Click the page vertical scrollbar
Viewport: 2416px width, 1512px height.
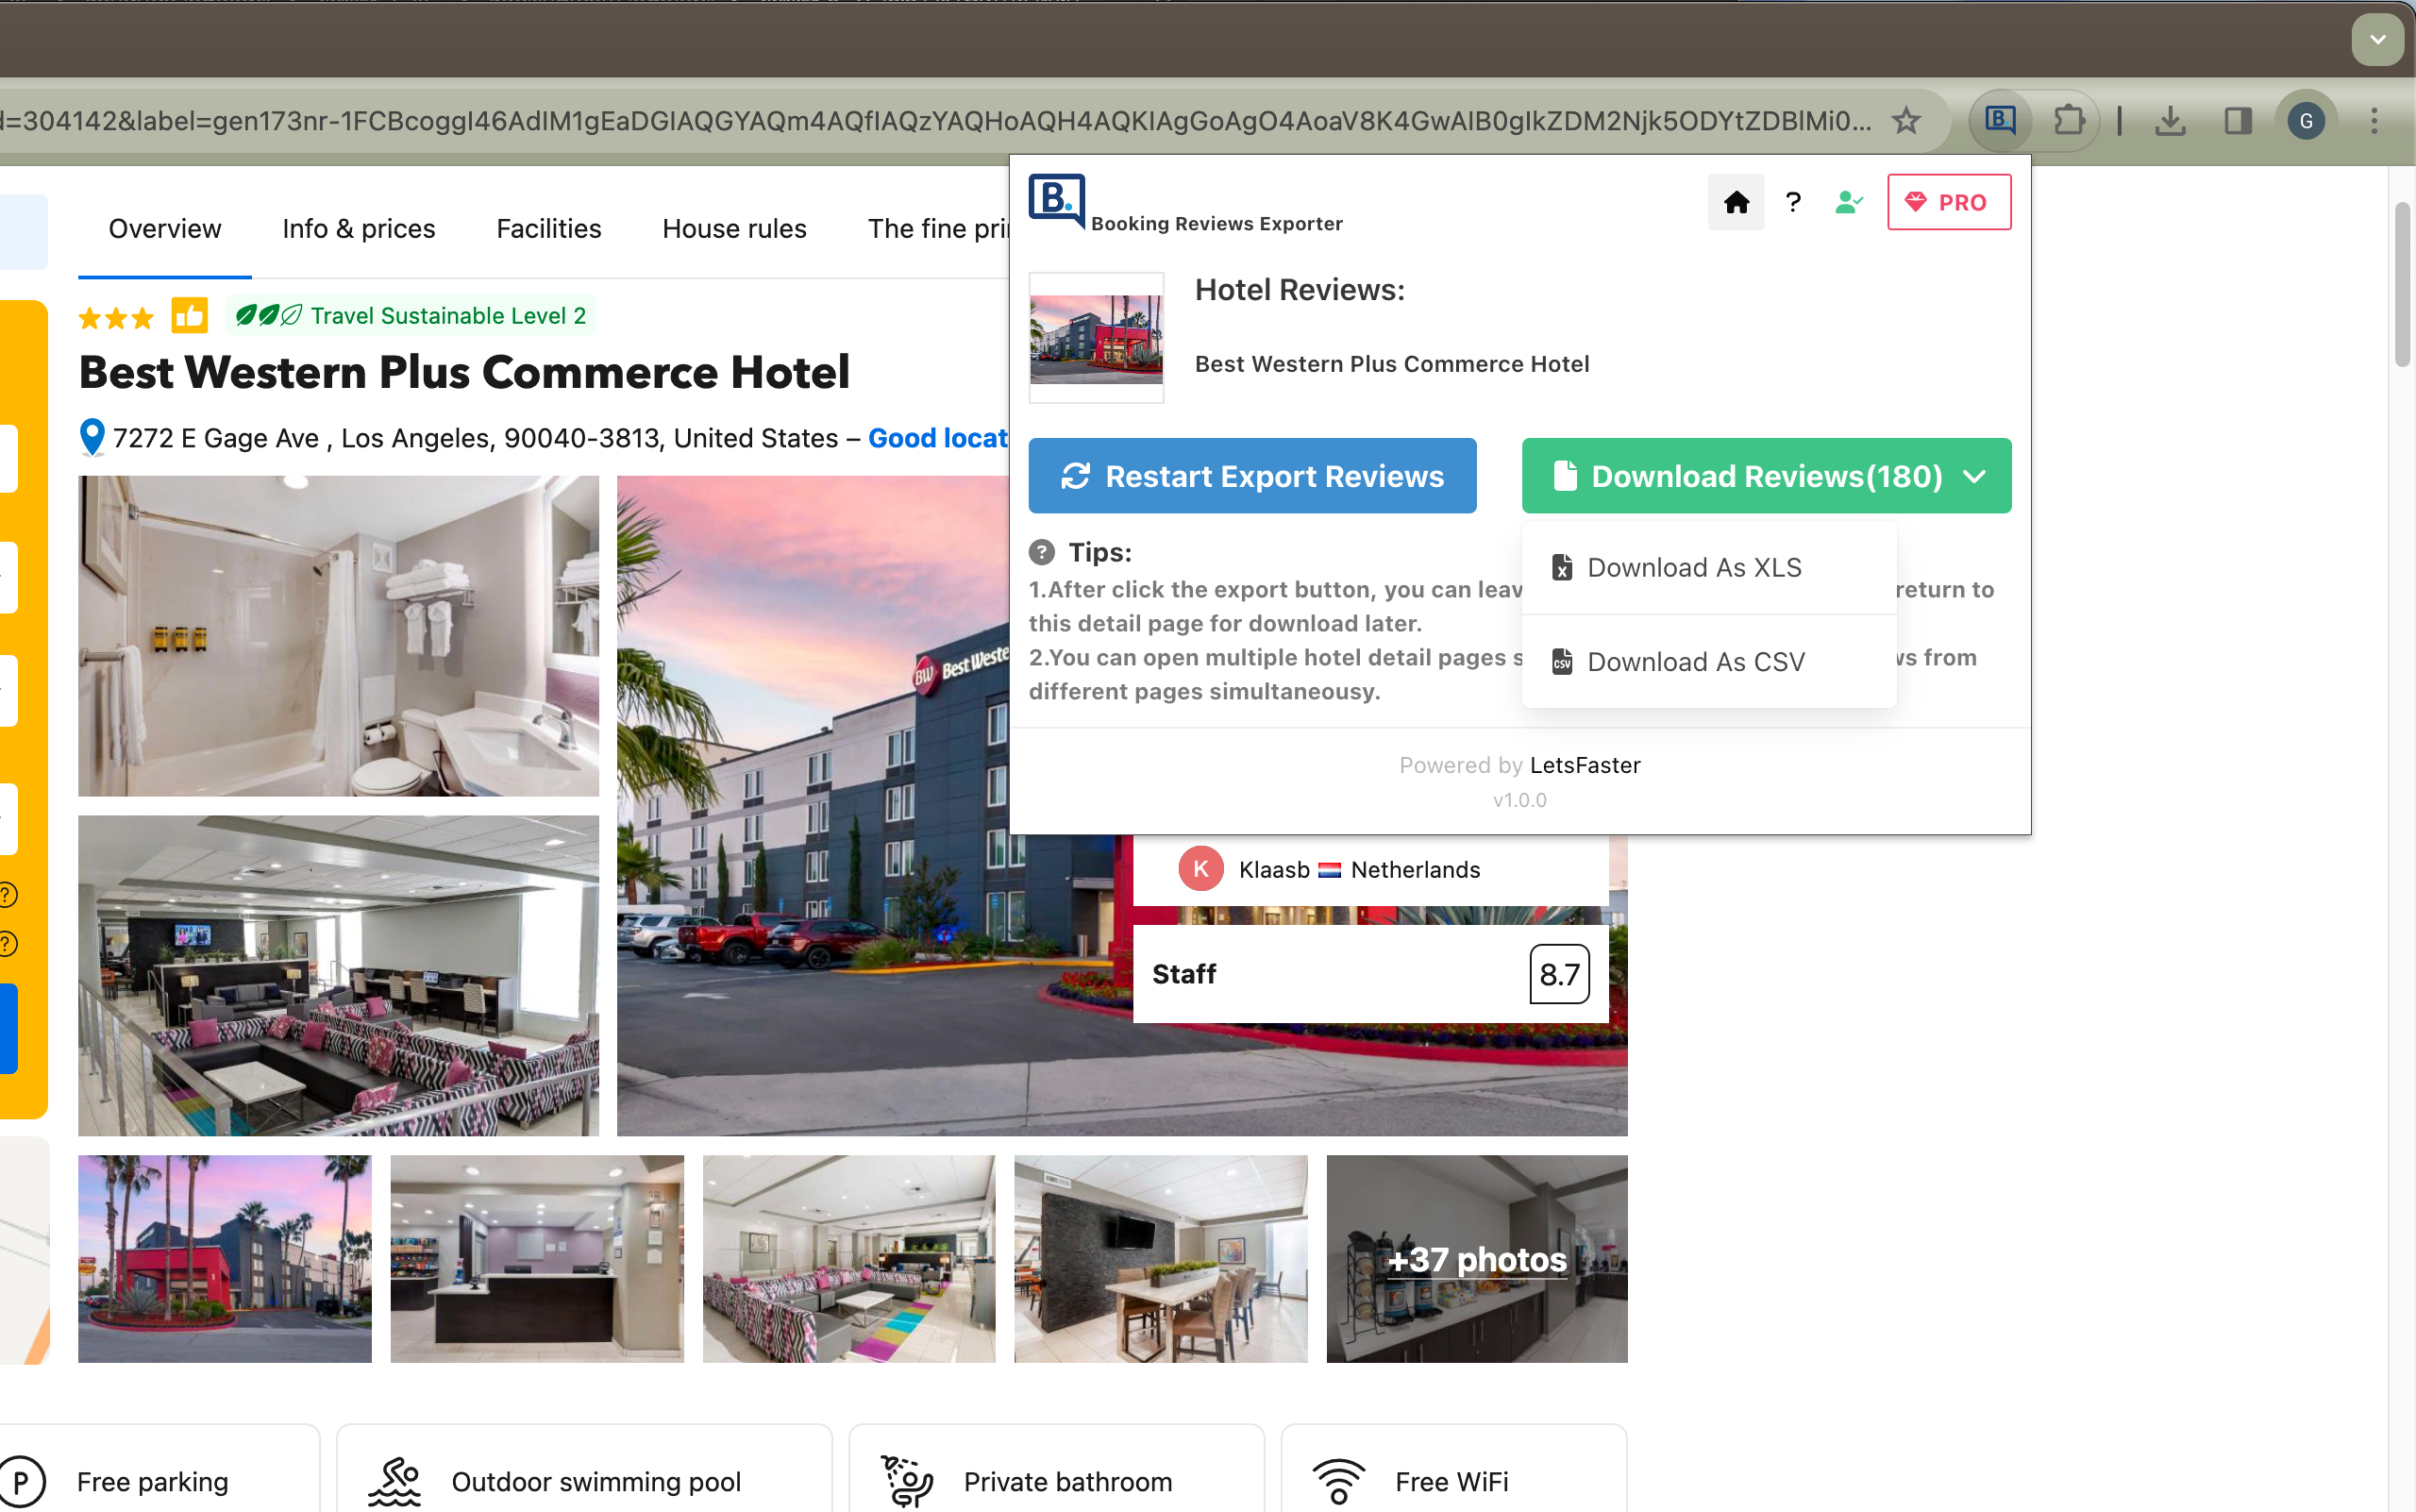tap(2402, 285)
